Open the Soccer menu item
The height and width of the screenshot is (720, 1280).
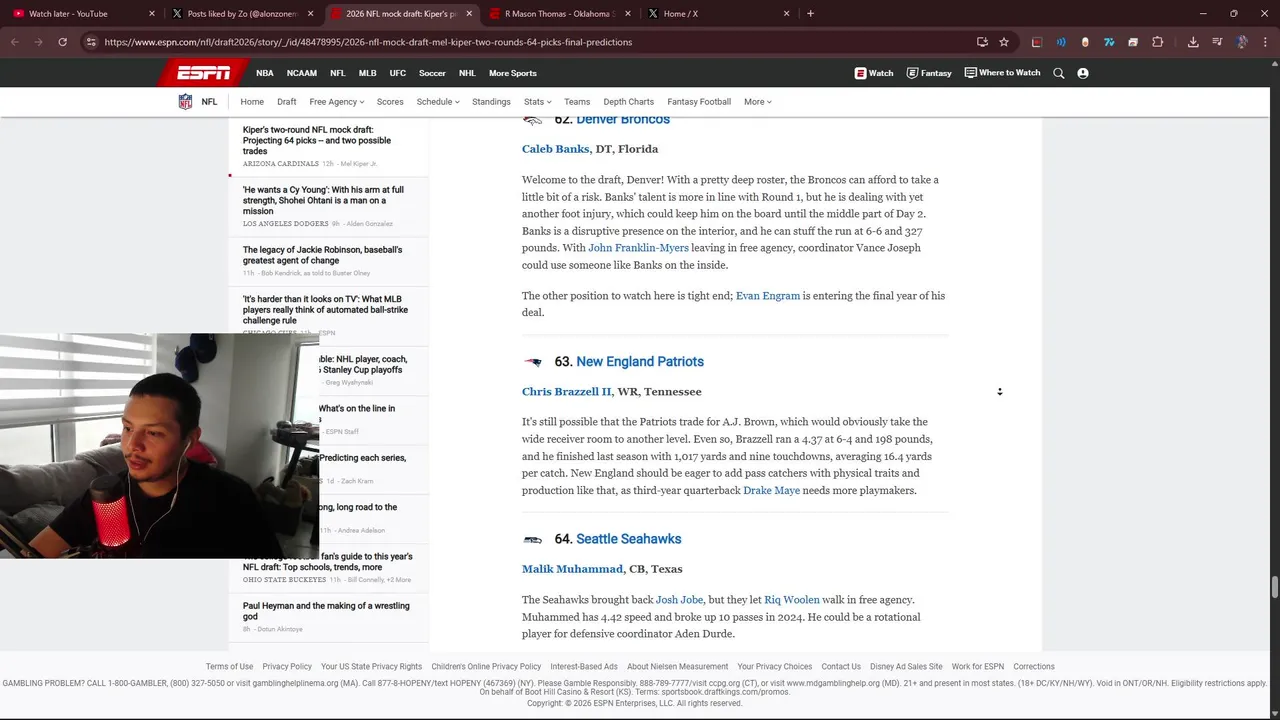click(x=432, y=73)
